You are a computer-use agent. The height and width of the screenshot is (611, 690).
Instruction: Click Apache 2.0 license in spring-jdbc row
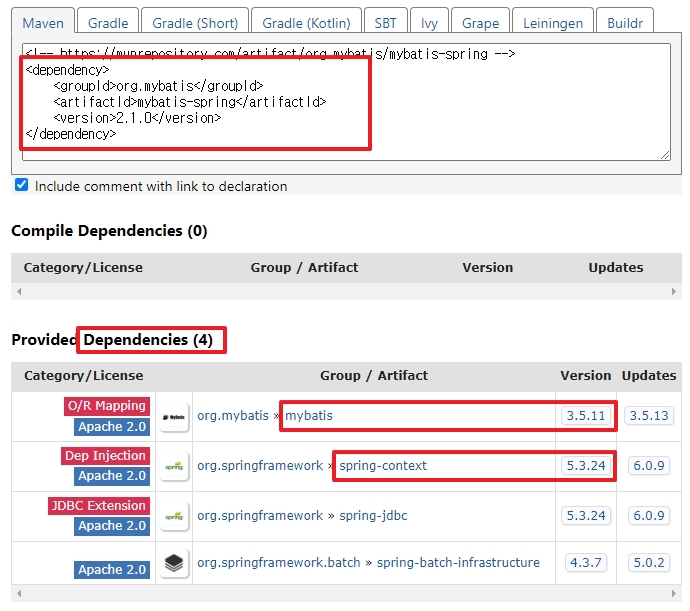[x=112, y=526]
